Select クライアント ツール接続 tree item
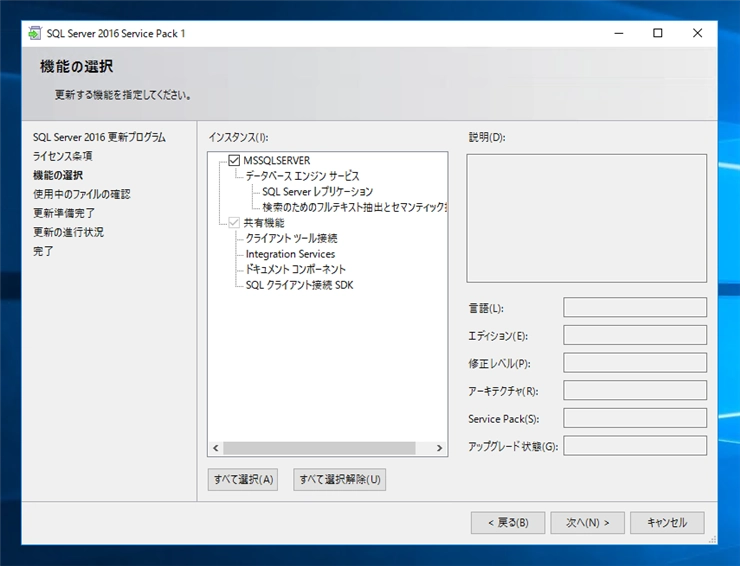The image size is (740, 566). coord(291,238)
